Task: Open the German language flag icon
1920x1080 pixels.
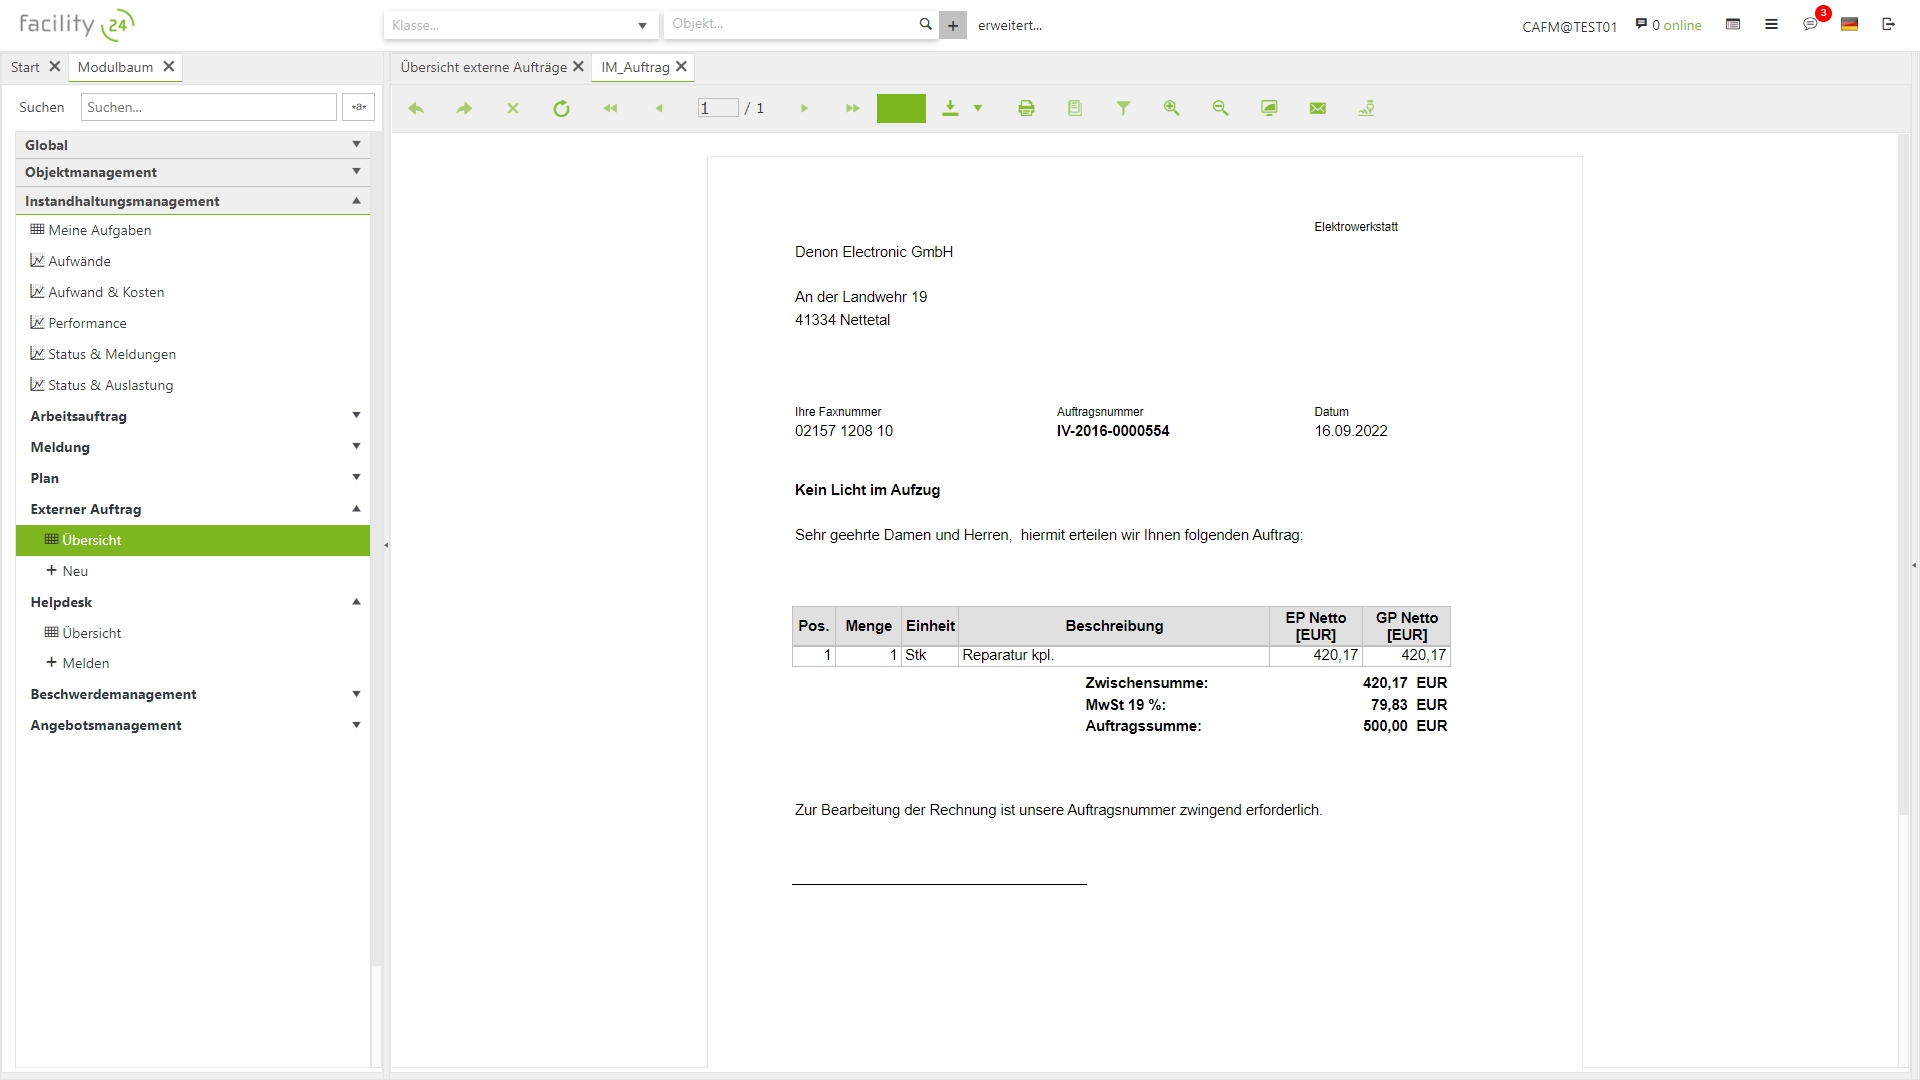Action: tap(1849, 25)
